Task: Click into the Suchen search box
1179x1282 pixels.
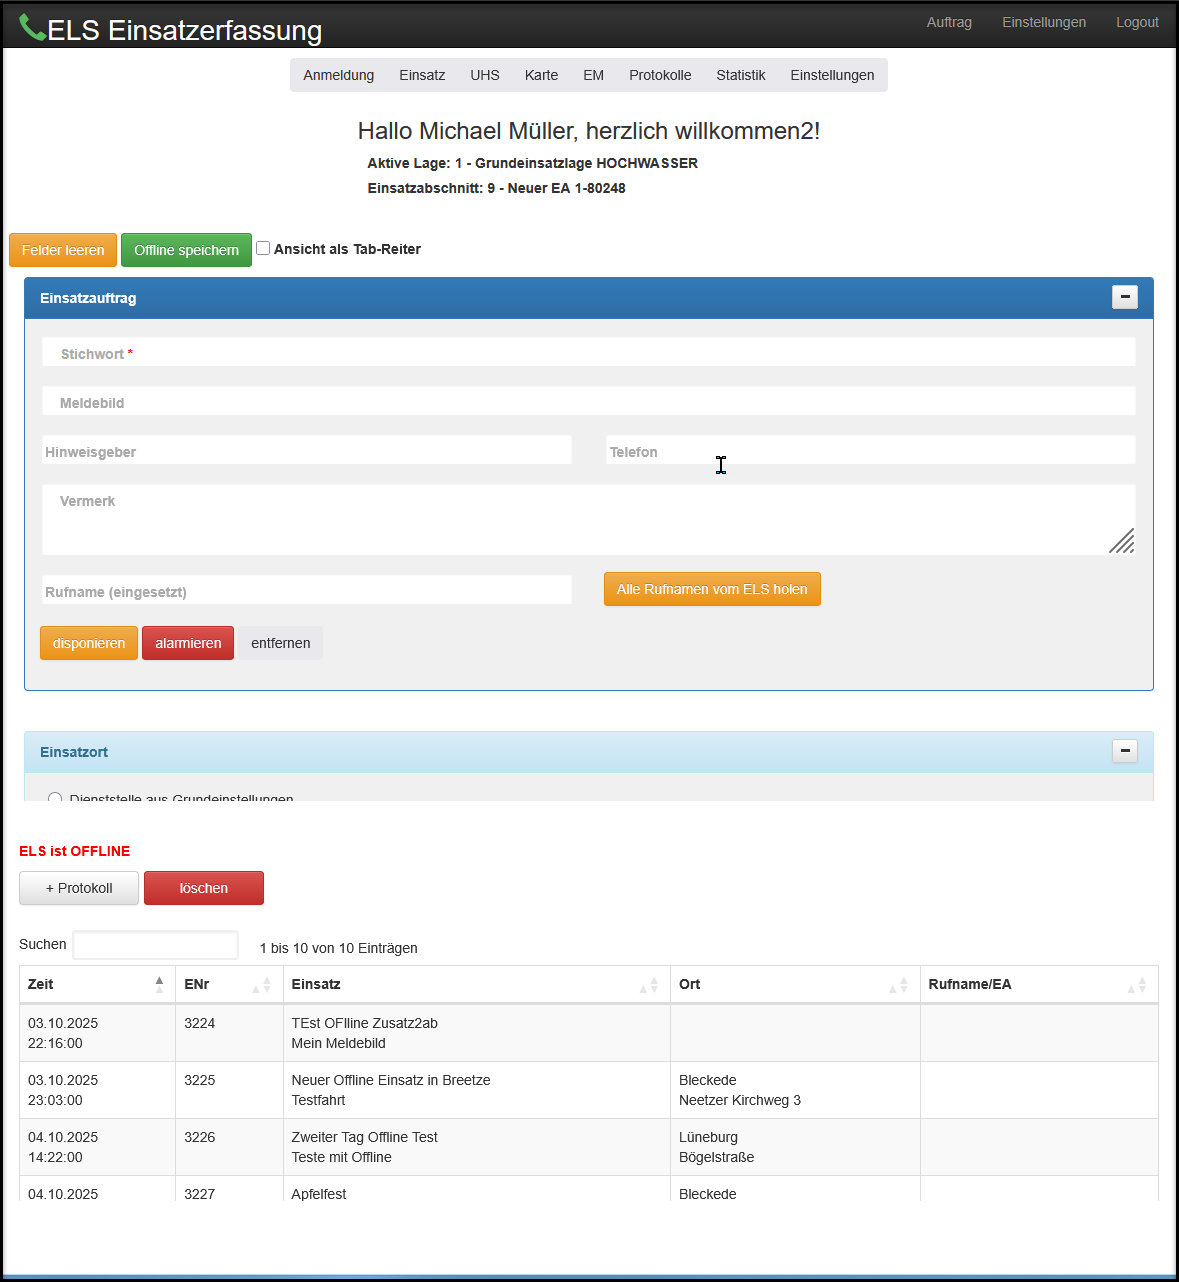Action: point(155,945)
